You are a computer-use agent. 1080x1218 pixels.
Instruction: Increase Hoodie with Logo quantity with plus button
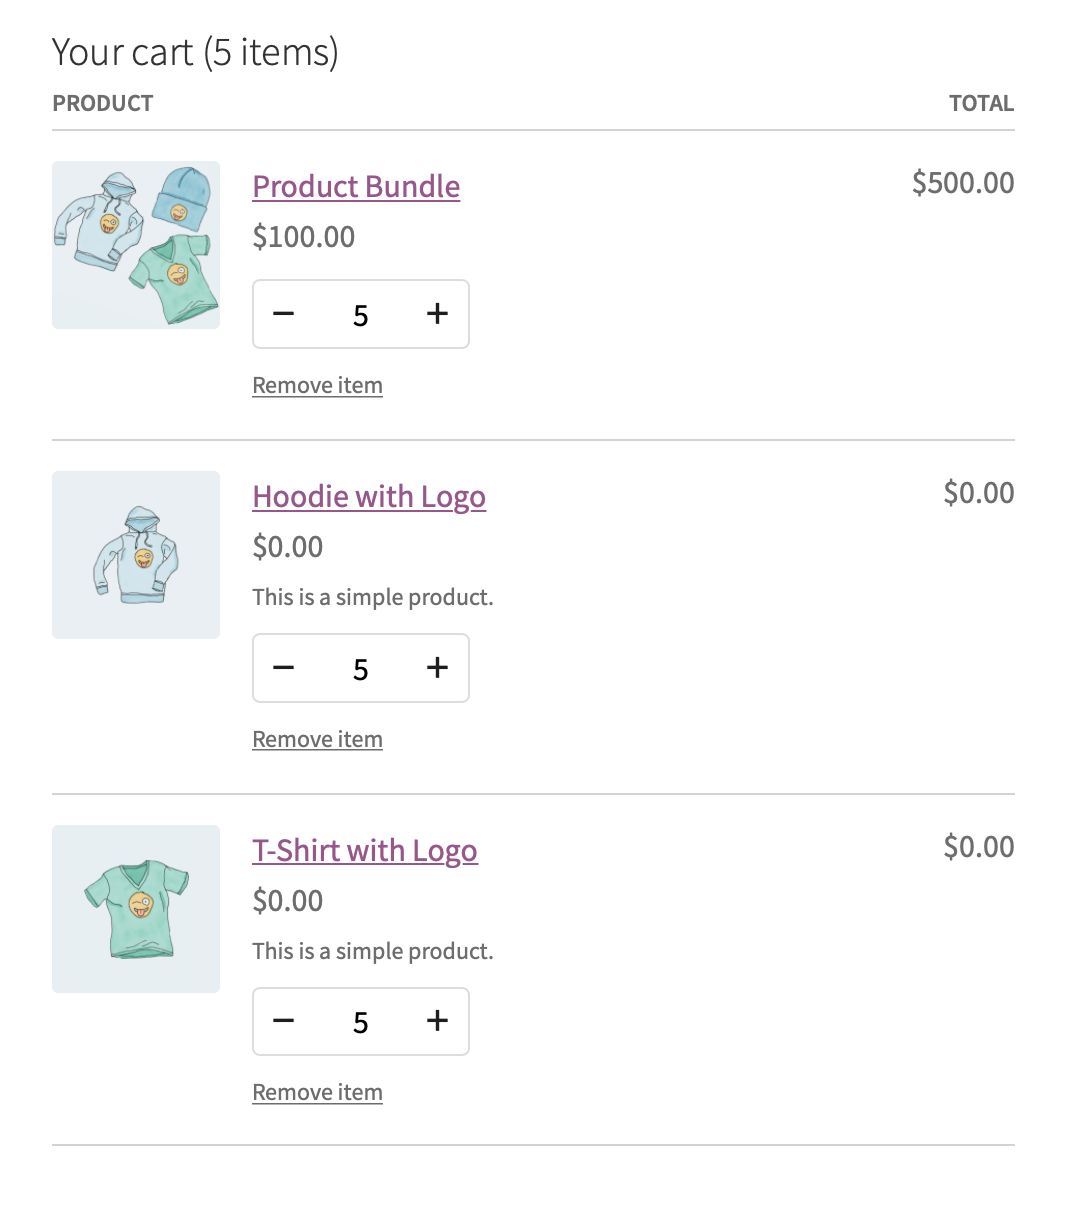coord(437,668)
